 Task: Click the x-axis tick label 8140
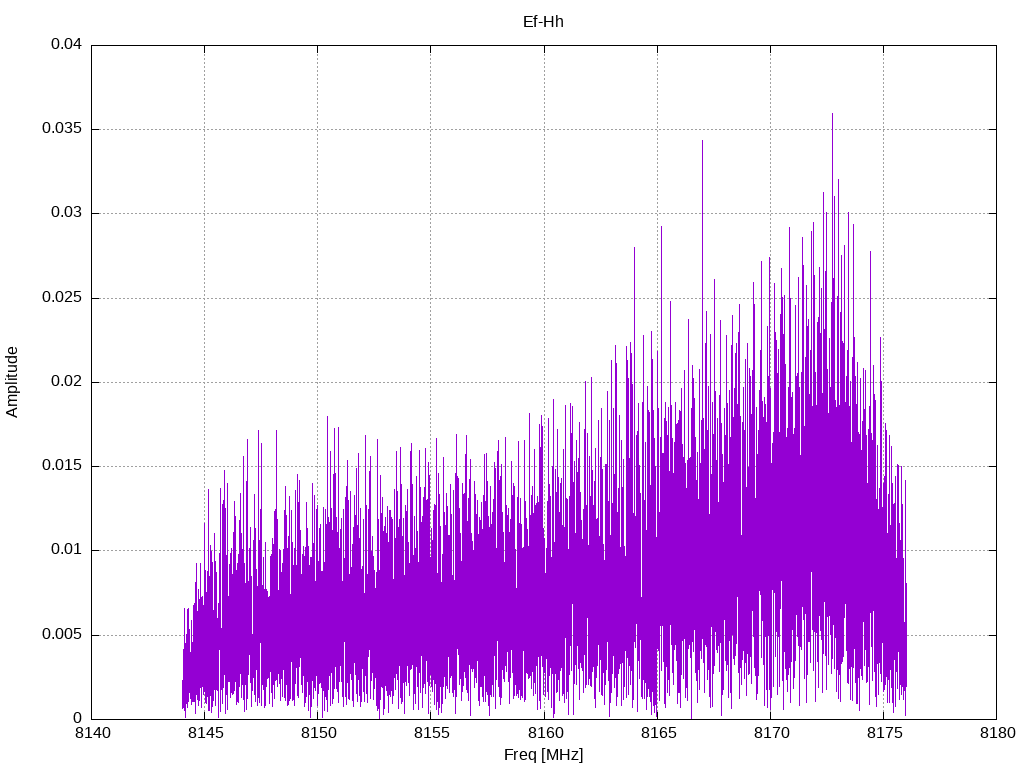[x=93, y=733]
